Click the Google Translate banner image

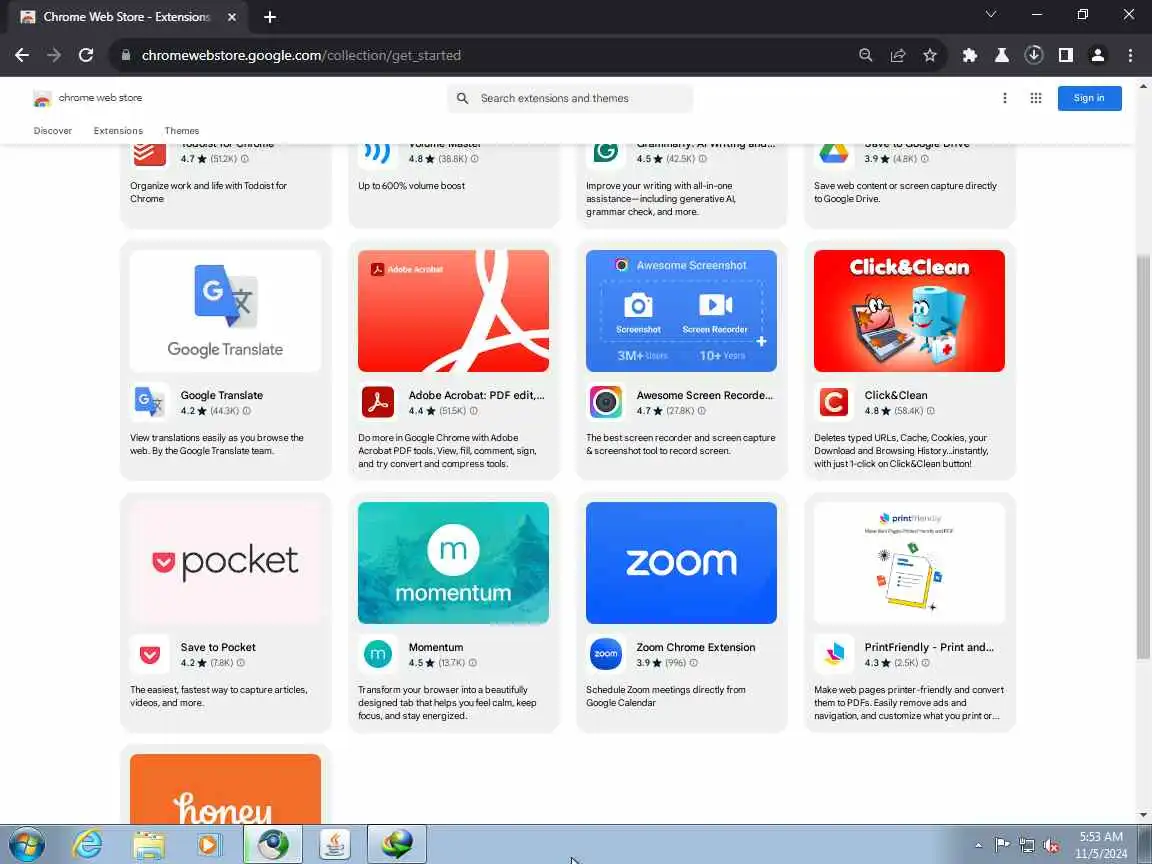(x=226, y=311)
